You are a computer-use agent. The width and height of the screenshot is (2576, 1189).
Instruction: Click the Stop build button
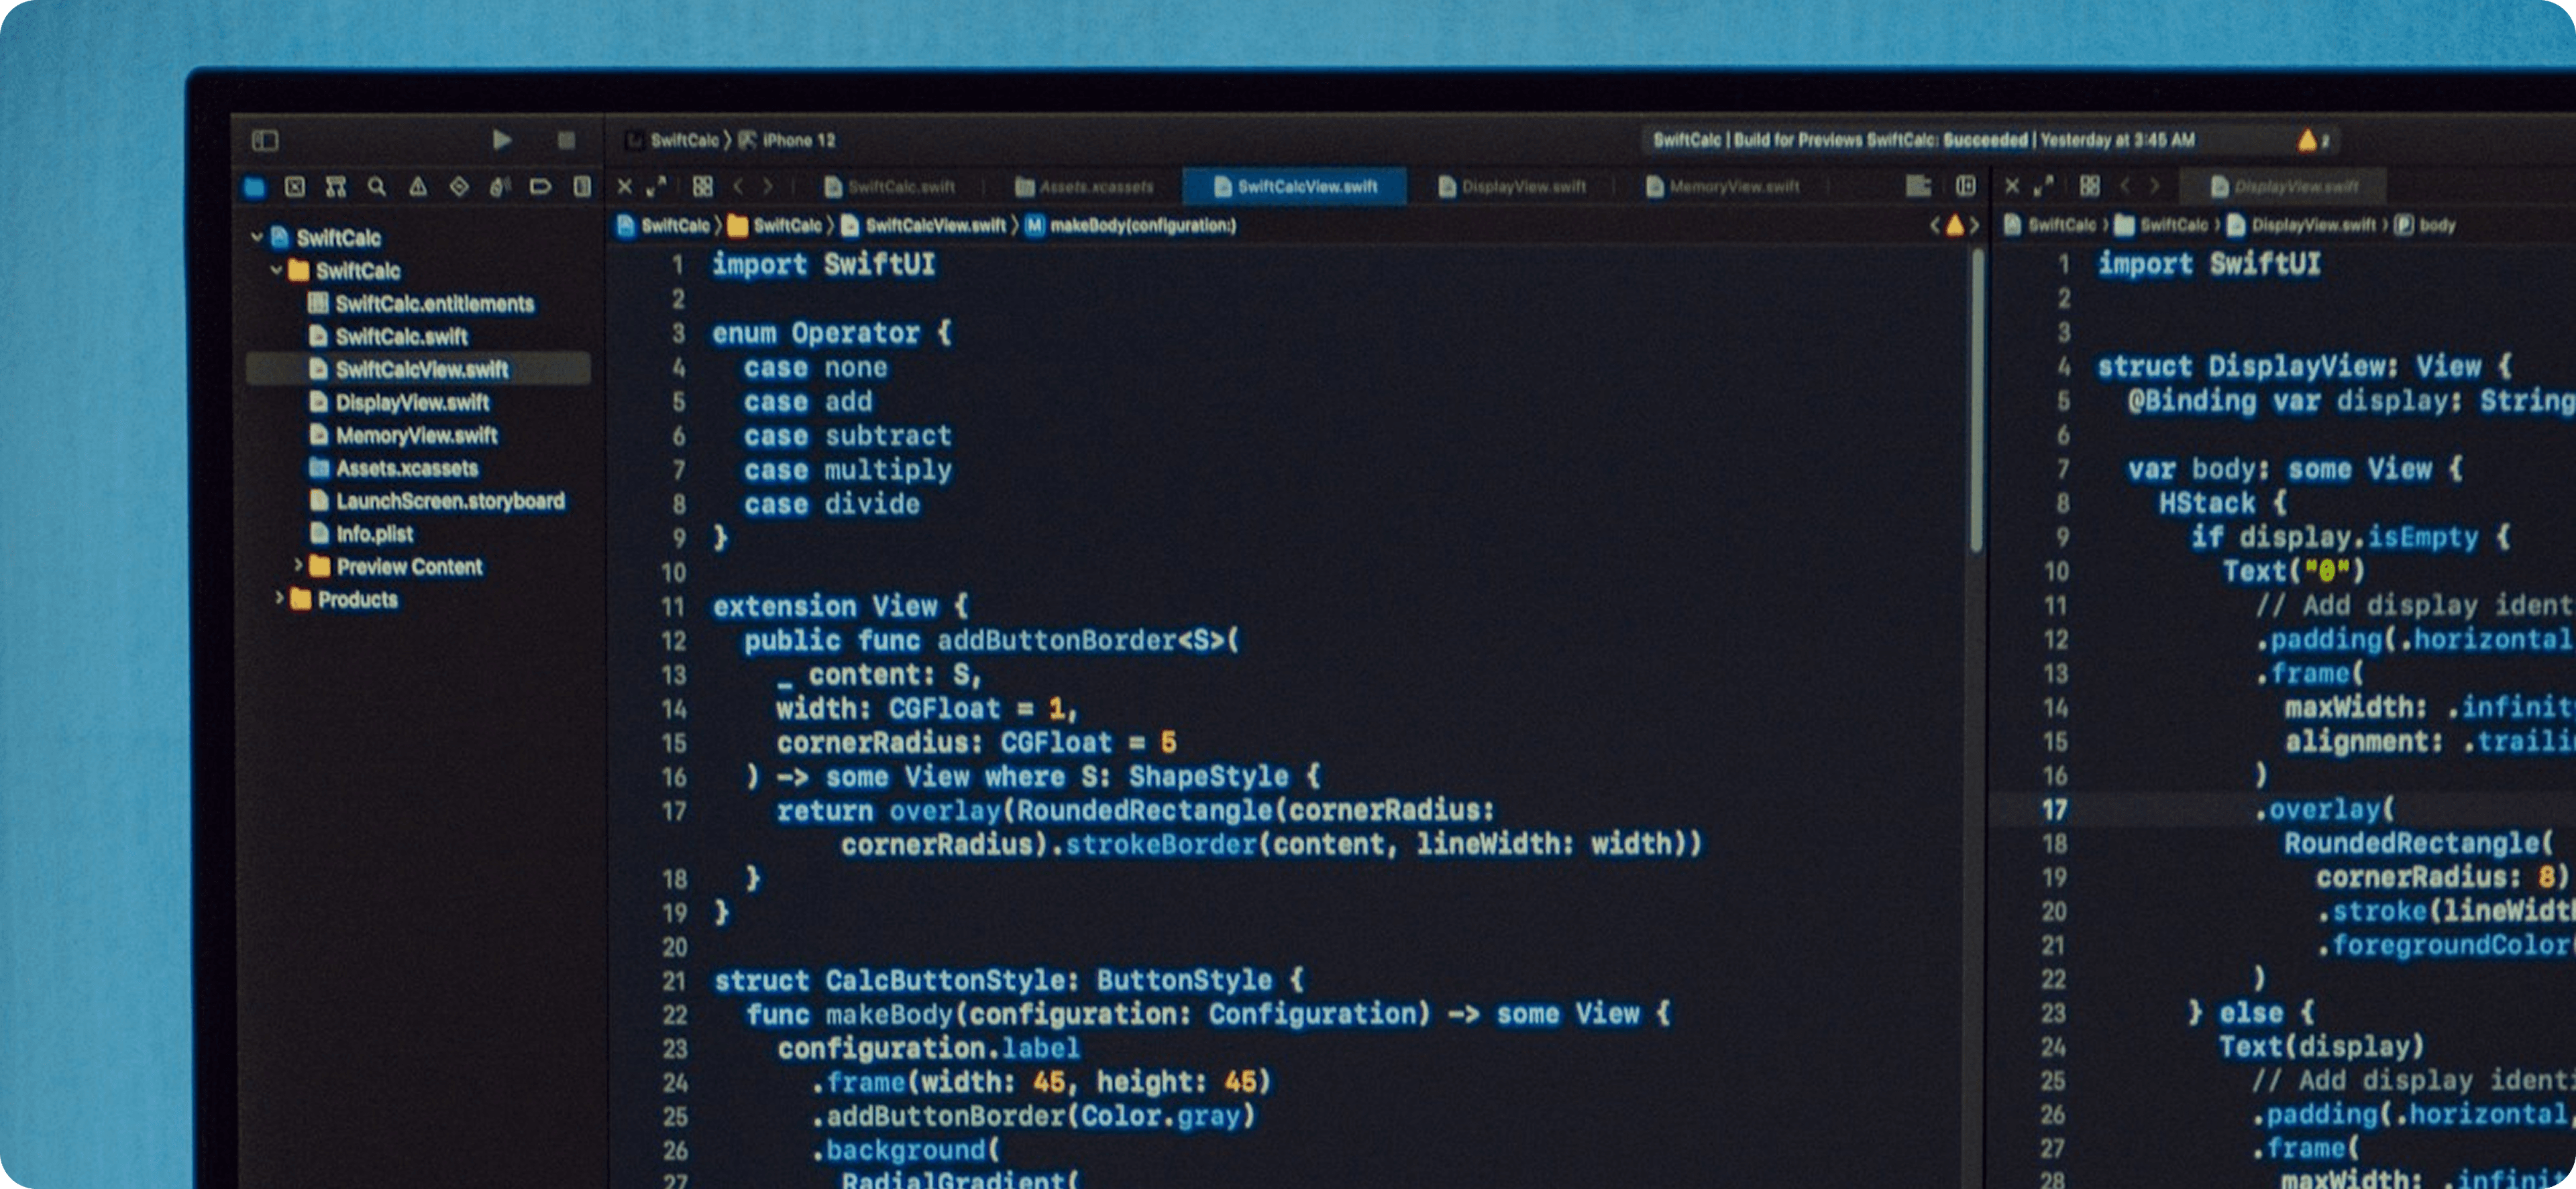coord(566,140)
